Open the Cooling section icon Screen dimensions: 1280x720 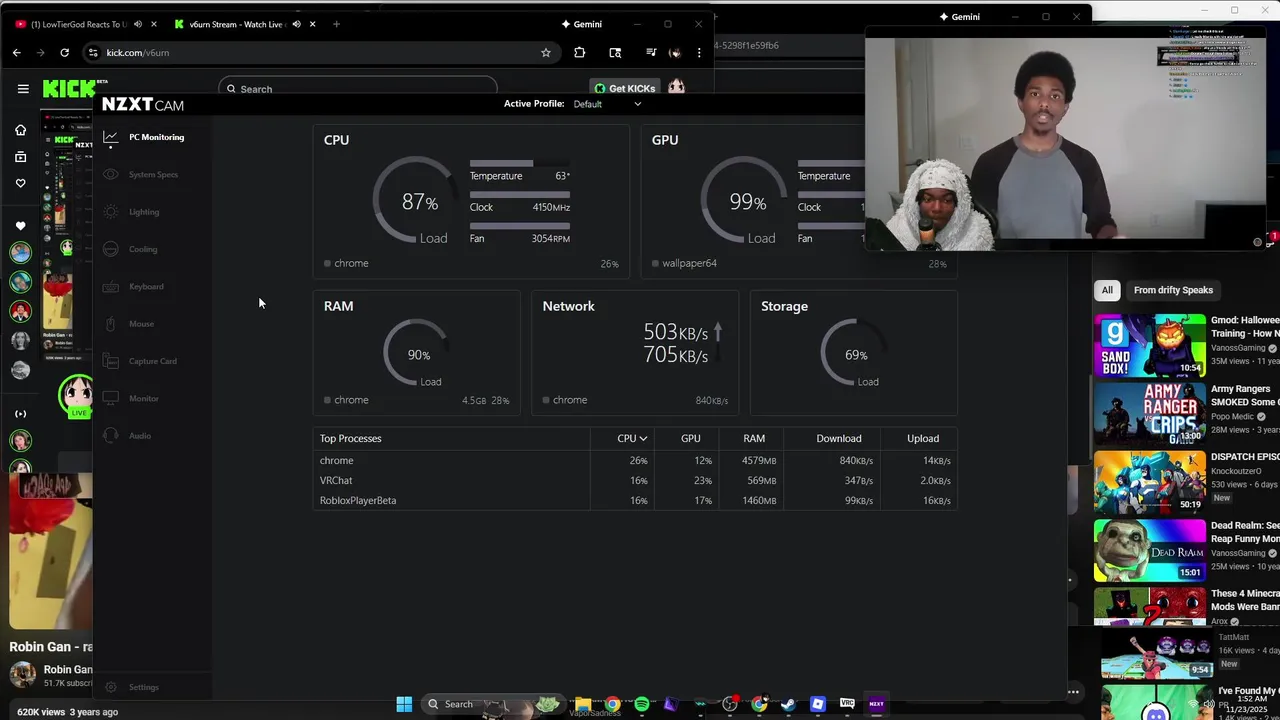[x=111, y=249]
